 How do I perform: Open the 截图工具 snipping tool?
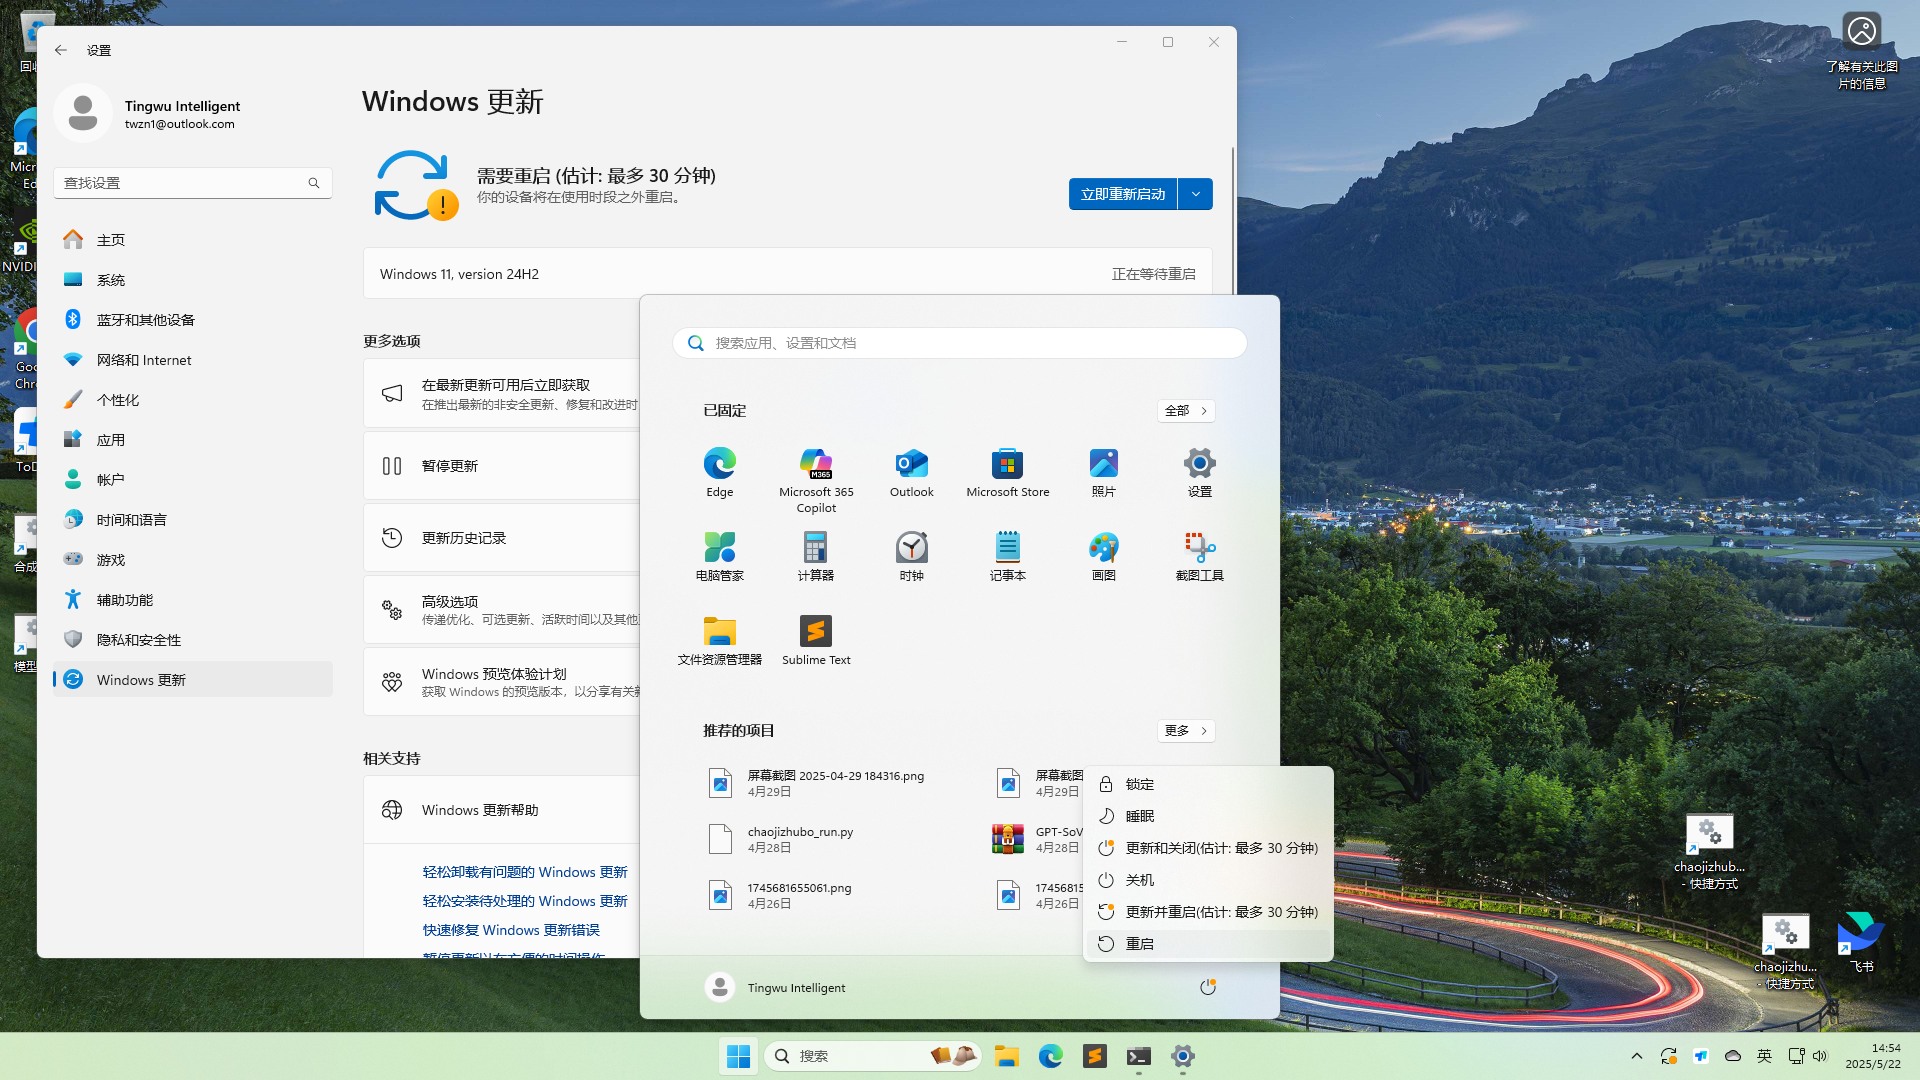click(x=1199, y=556)
